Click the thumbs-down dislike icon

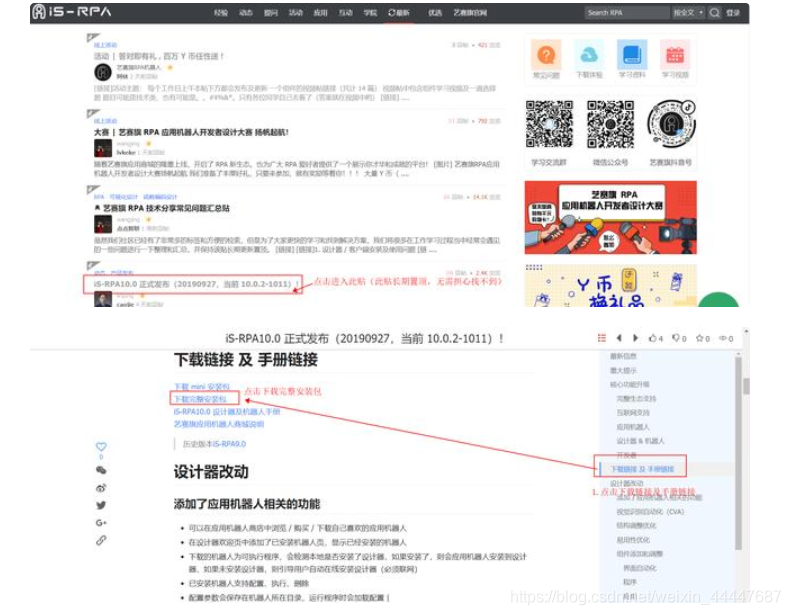point(676,338)
